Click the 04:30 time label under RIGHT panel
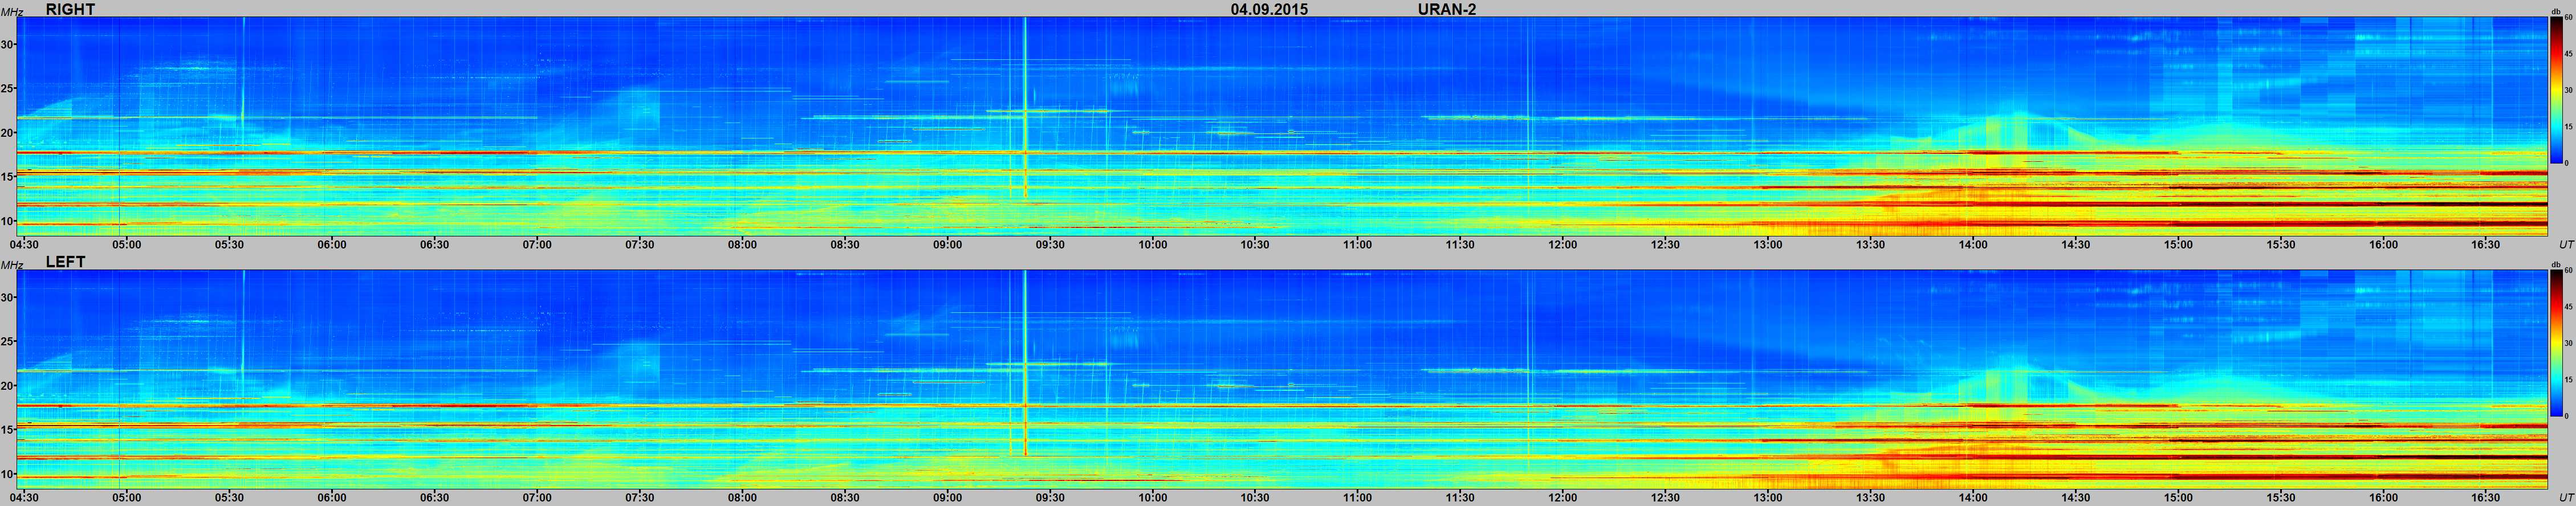 point(24,245)
